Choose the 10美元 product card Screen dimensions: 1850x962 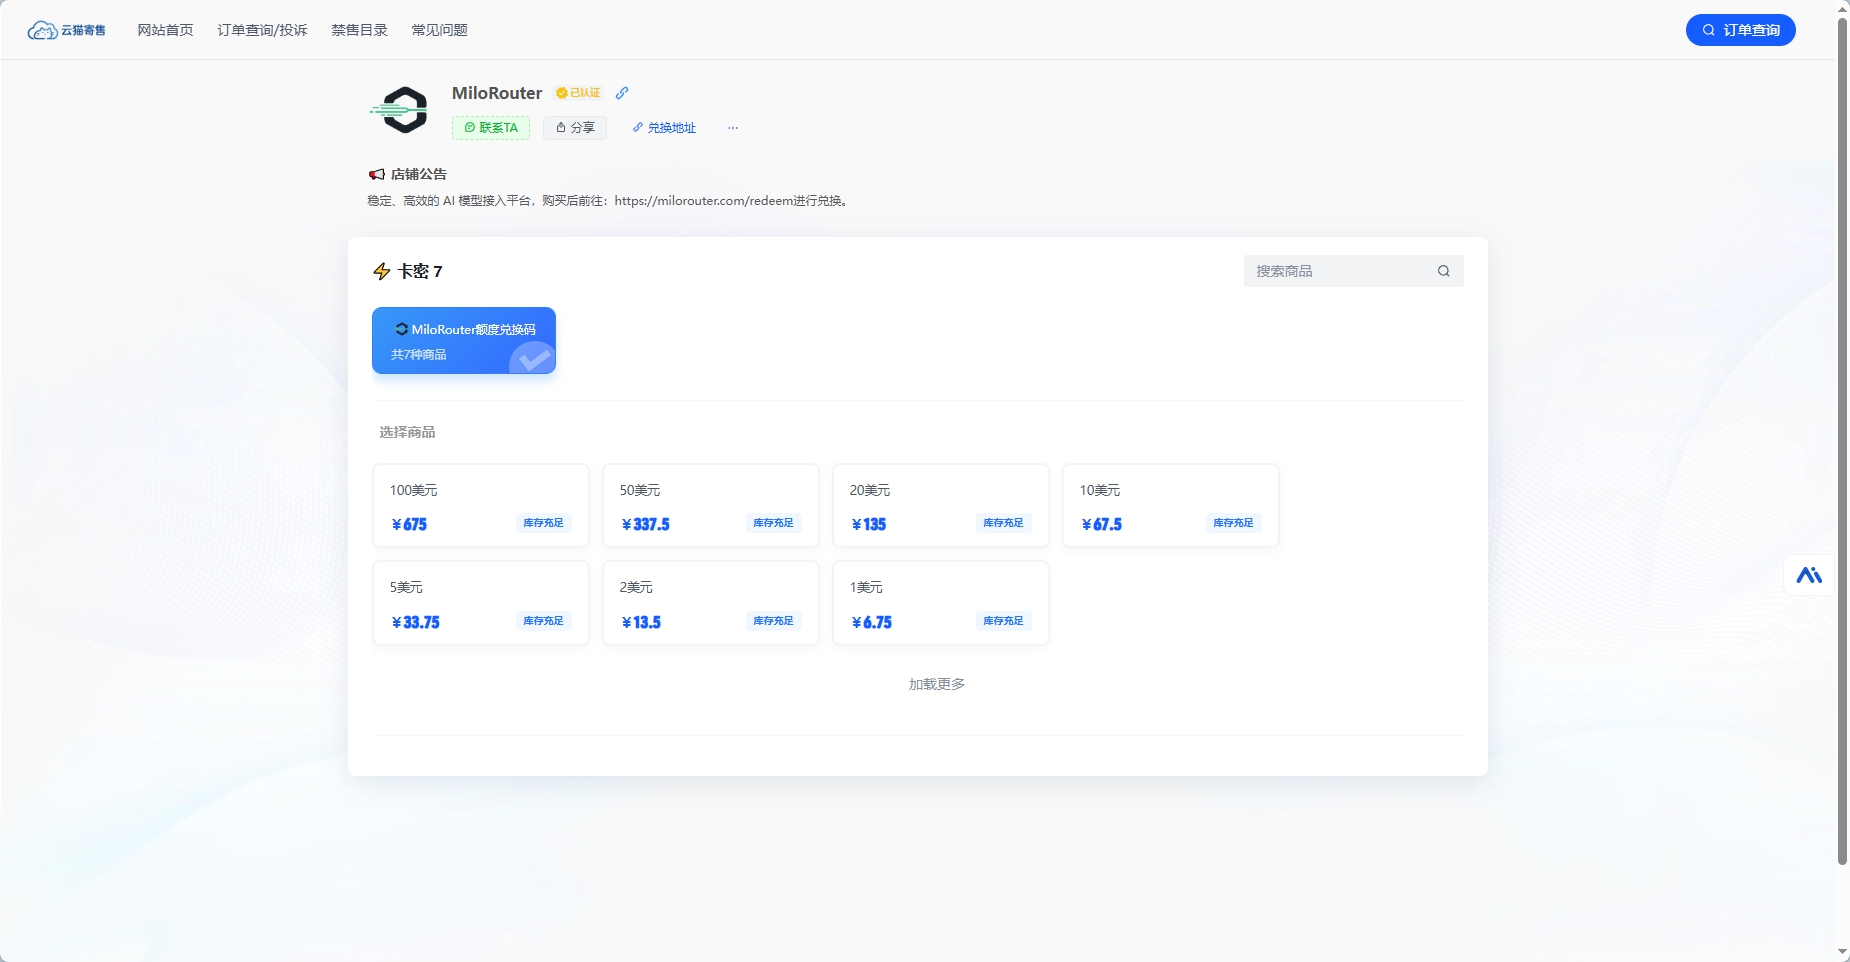point(1171,505)
